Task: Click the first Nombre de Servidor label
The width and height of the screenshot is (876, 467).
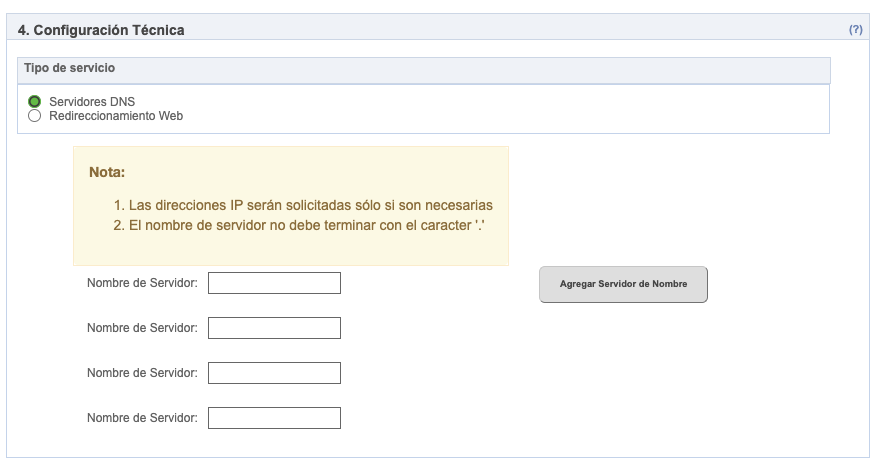Action: click(142, 283)
